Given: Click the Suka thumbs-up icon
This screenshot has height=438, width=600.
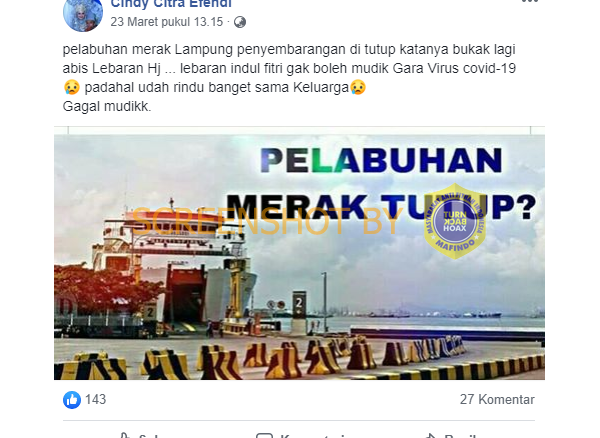Looking at the screenshot, I should click(124, 435).
